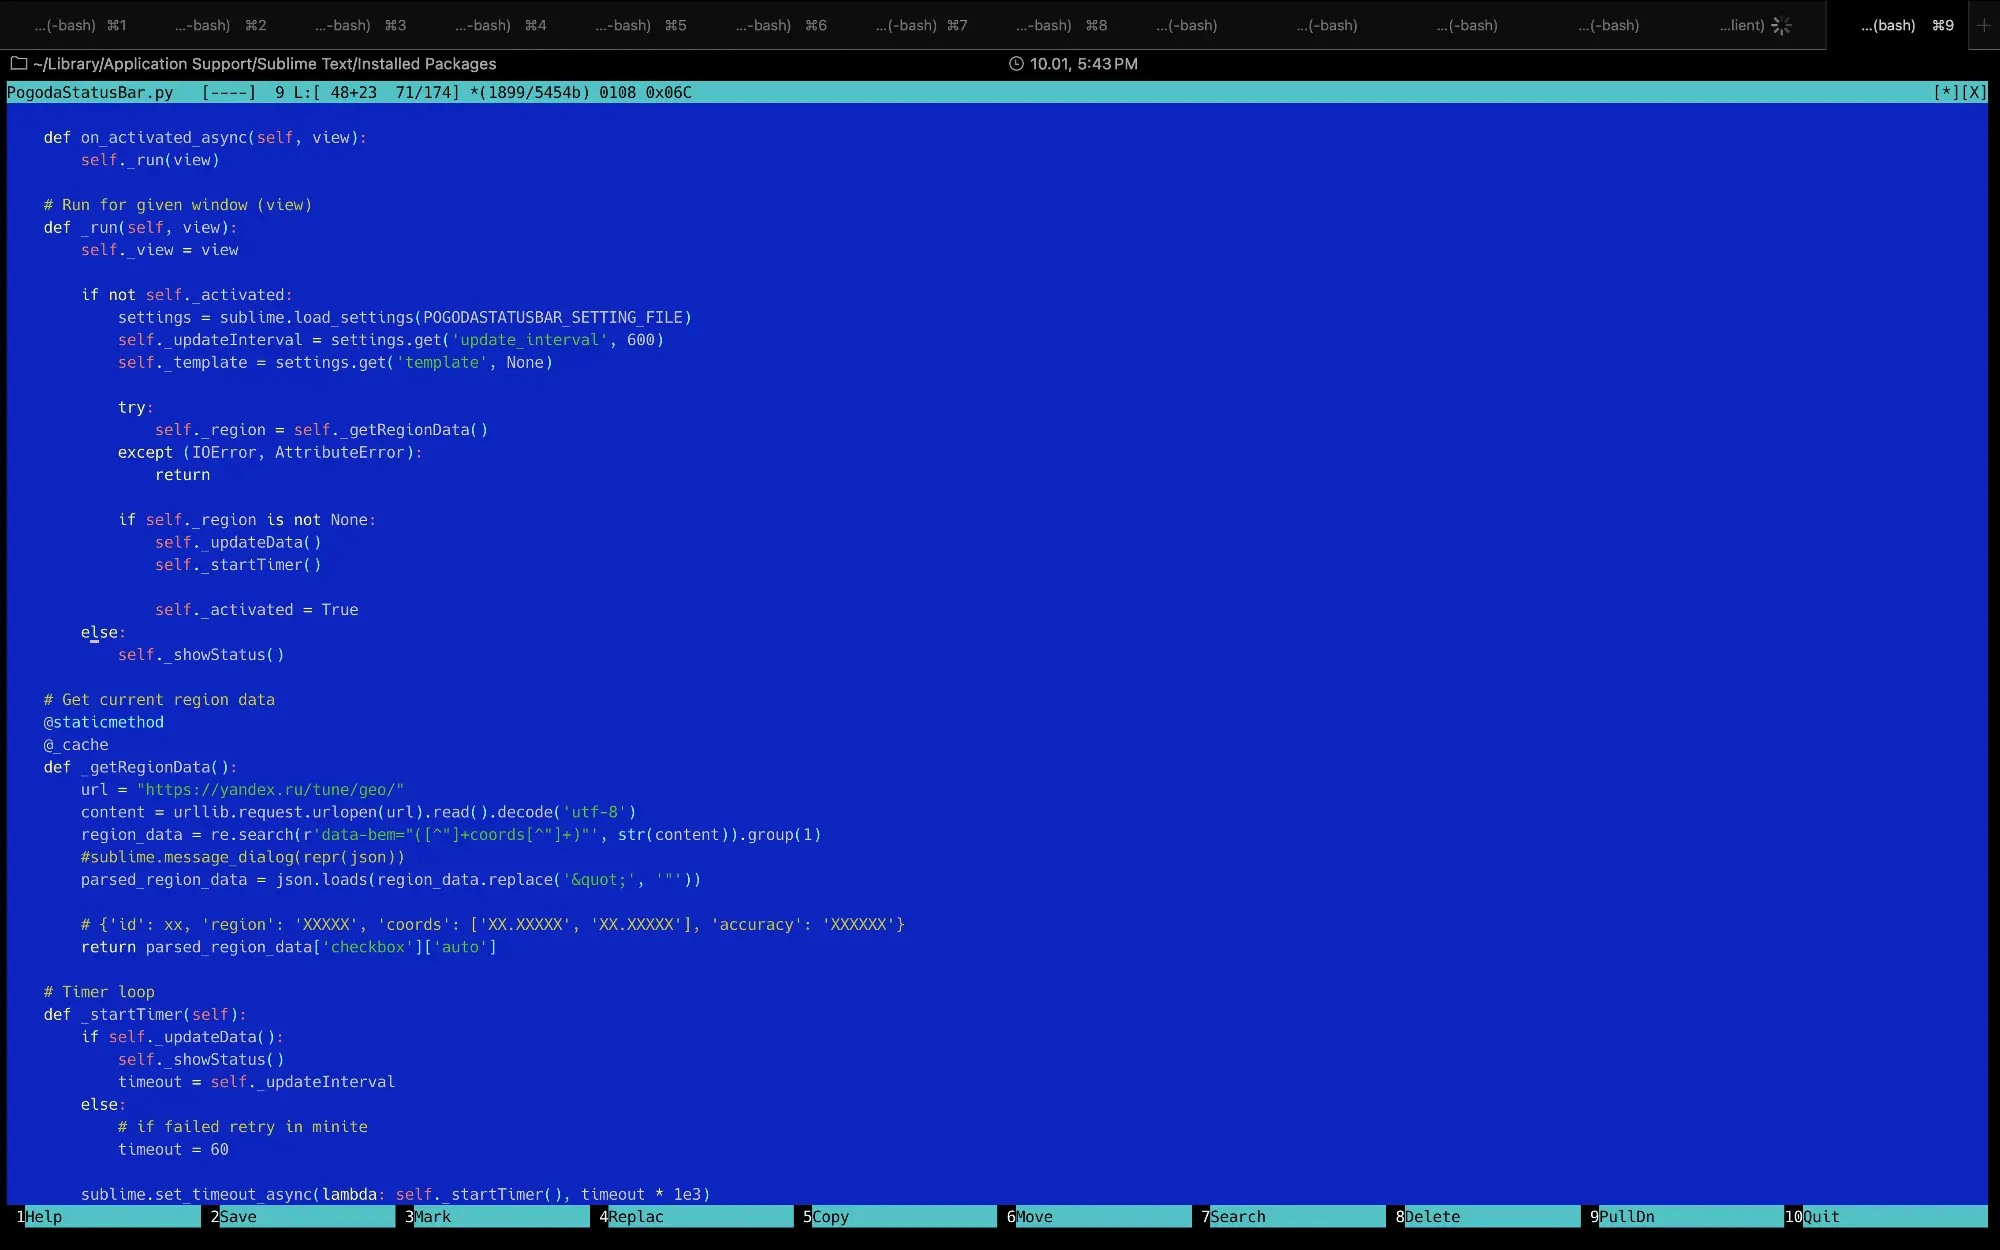This screenshot has width=2000, height=1250.
Task: Click the '# Get current region data' comment
Action: pos(159,700)
